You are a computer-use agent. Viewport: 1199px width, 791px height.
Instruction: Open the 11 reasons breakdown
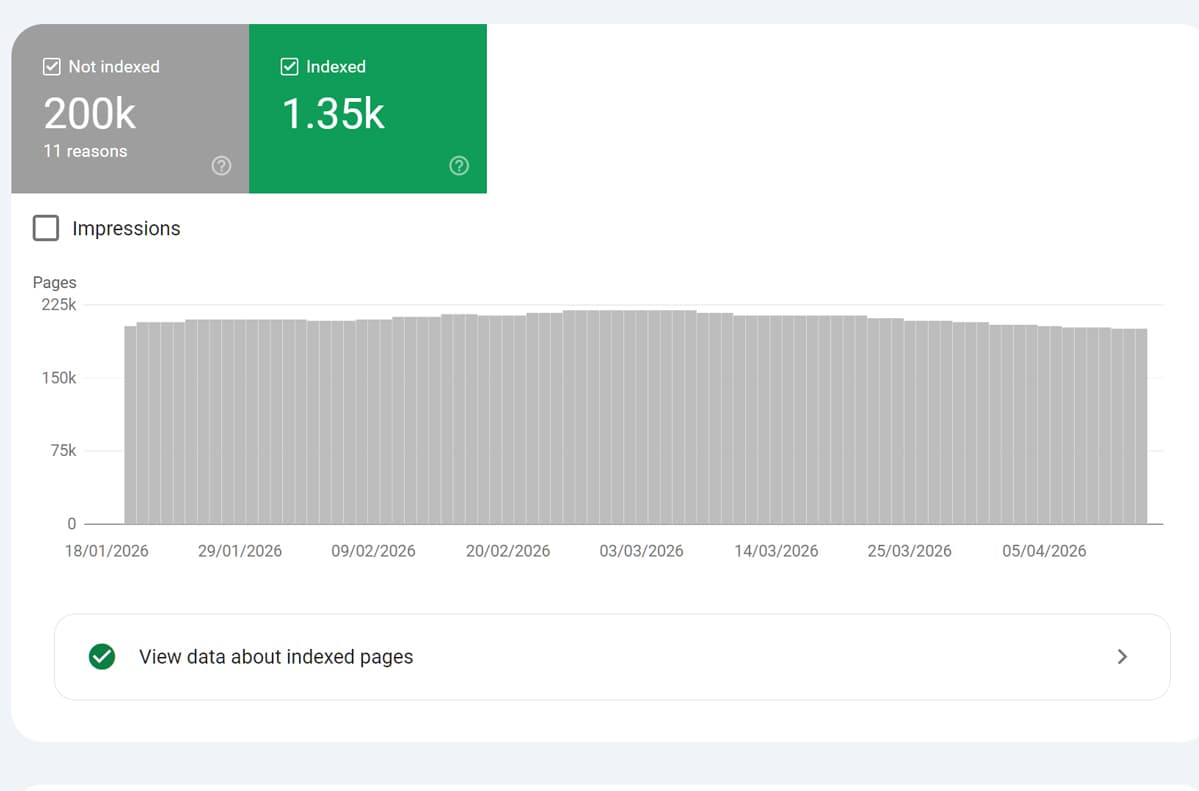tap(85, 151)
